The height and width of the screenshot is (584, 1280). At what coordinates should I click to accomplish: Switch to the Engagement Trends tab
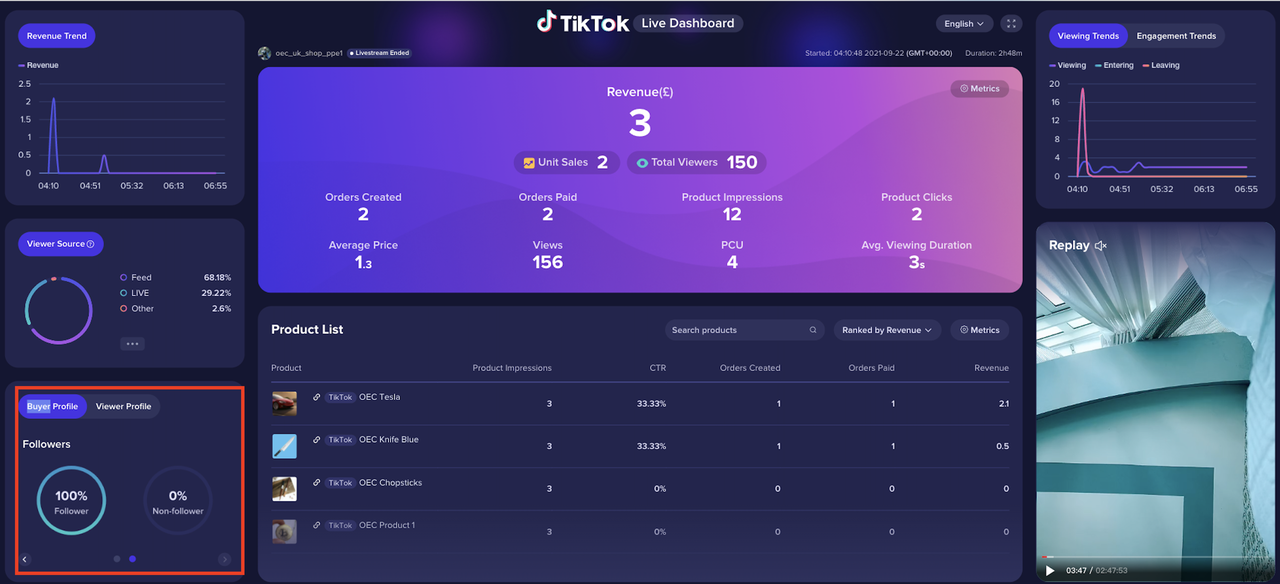click(1176, 36)
